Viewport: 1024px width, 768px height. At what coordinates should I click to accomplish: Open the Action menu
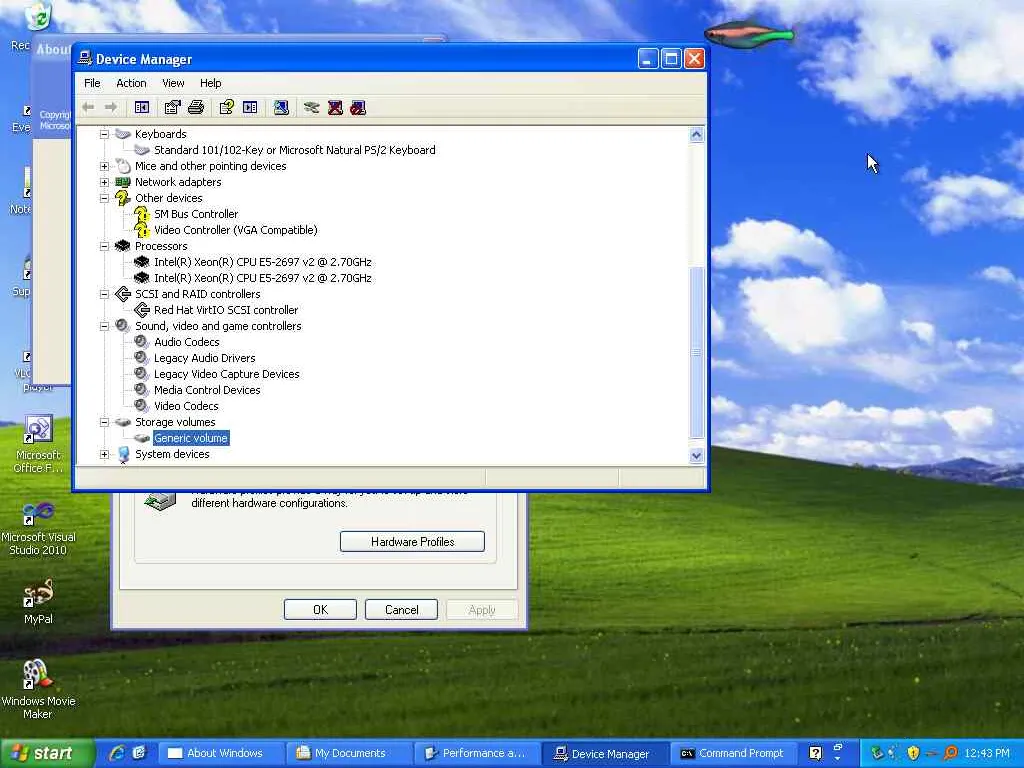point(131,83)
